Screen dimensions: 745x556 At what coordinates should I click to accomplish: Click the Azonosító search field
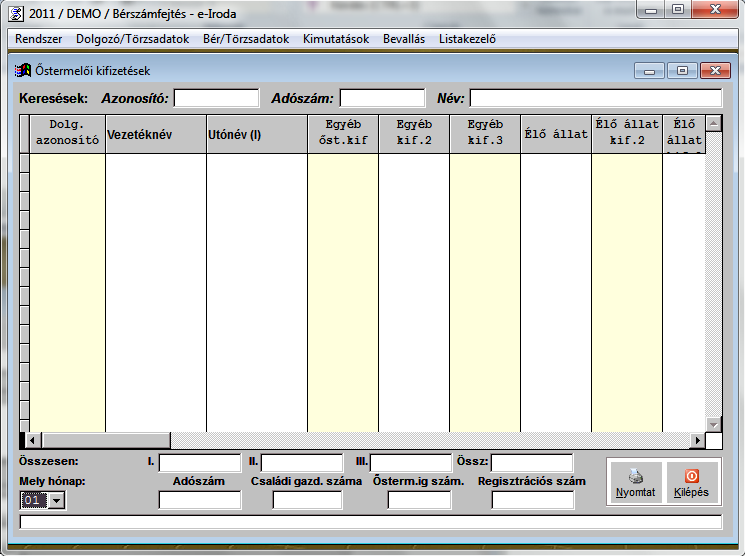[x=216, y=98]
